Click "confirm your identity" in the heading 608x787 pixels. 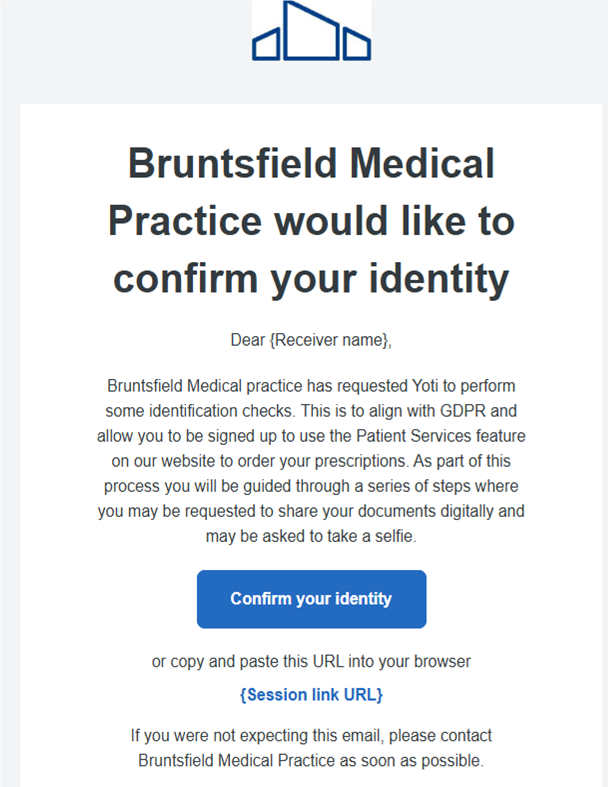311,277
